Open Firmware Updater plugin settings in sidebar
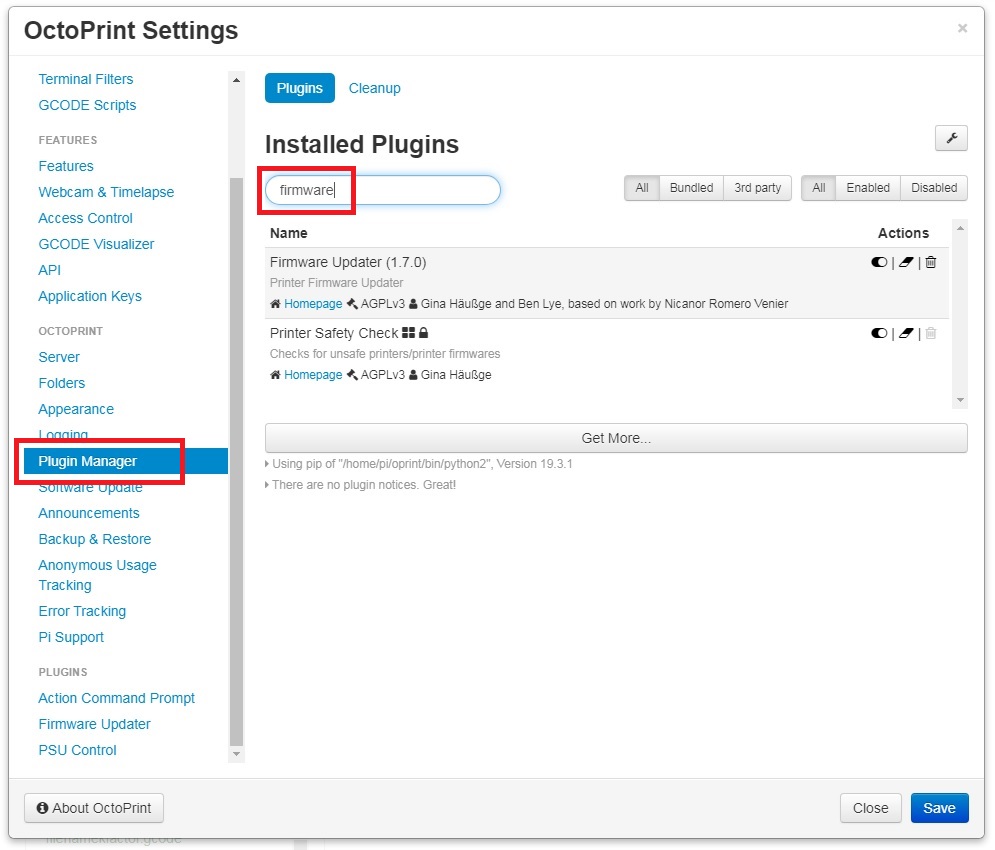 coord(95,724)
